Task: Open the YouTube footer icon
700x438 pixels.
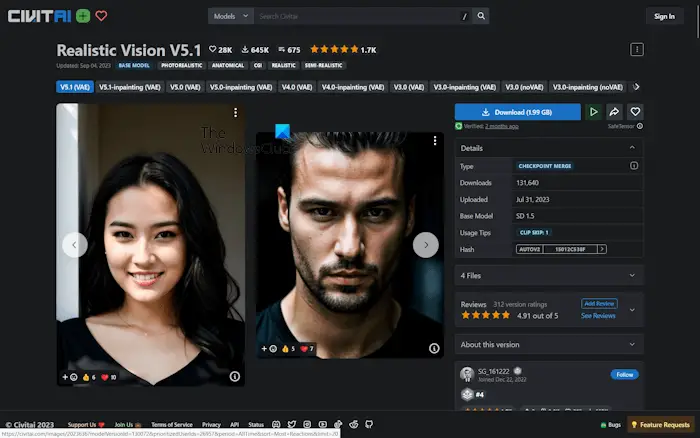Action: [x=323, y=424]
